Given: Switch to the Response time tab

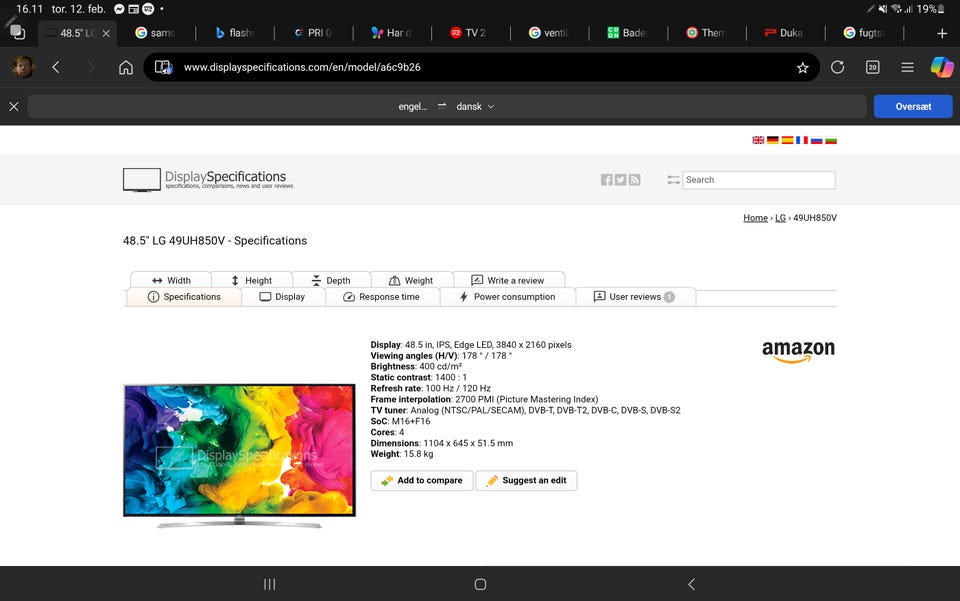Looking at the screenshot, I should [381, 297].
